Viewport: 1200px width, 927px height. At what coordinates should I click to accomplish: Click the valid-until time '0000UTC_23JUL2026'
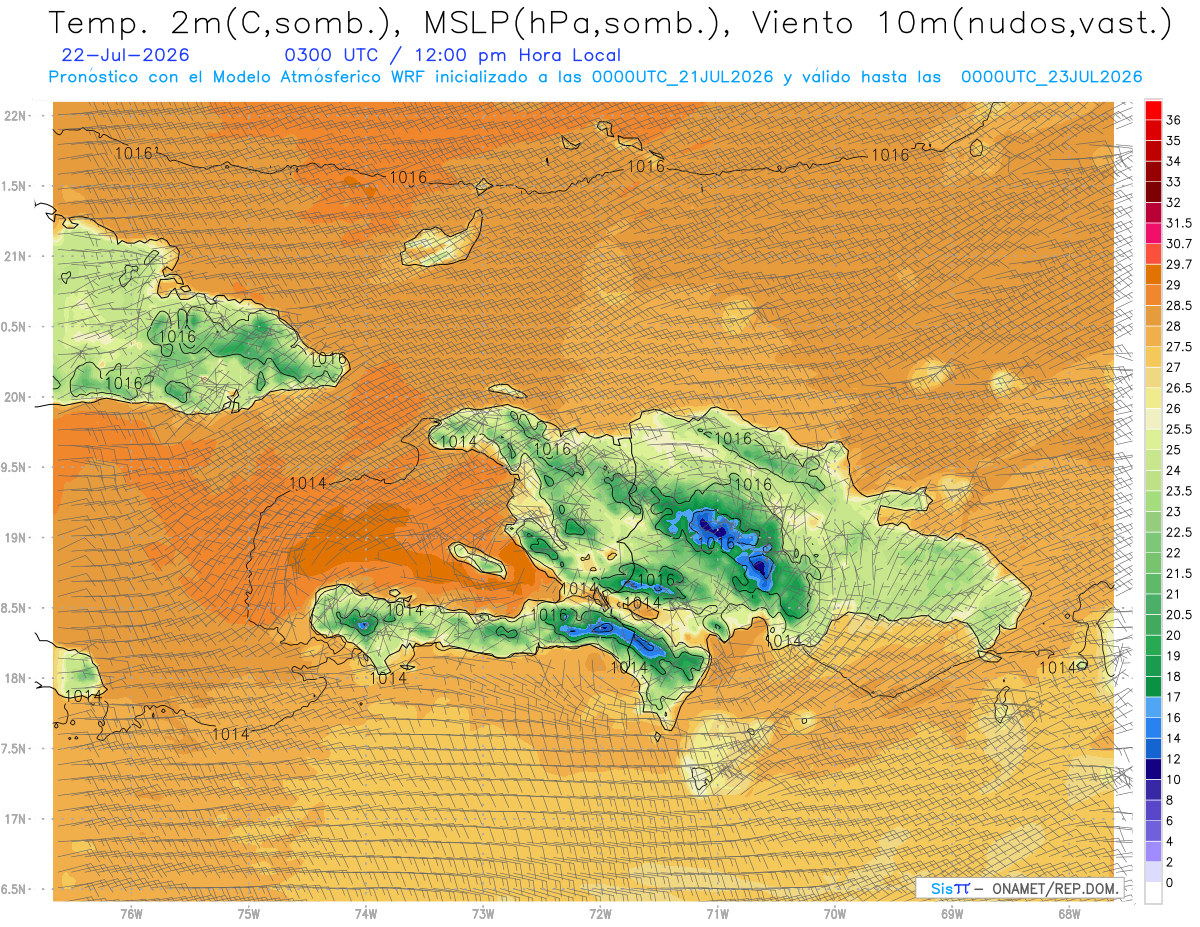pyautogui.click(x=1051, y=77)
